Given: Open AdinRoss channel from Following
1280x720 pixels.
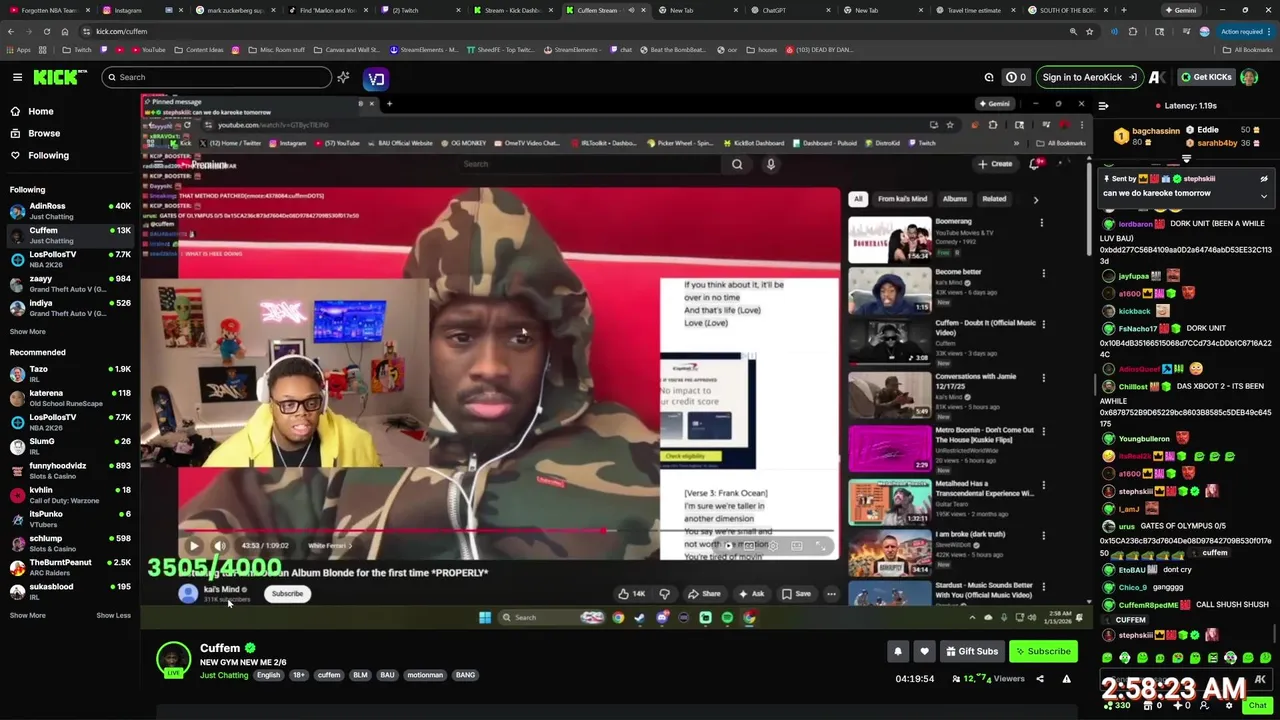Looking at the screenshot, I should (68, 211).
